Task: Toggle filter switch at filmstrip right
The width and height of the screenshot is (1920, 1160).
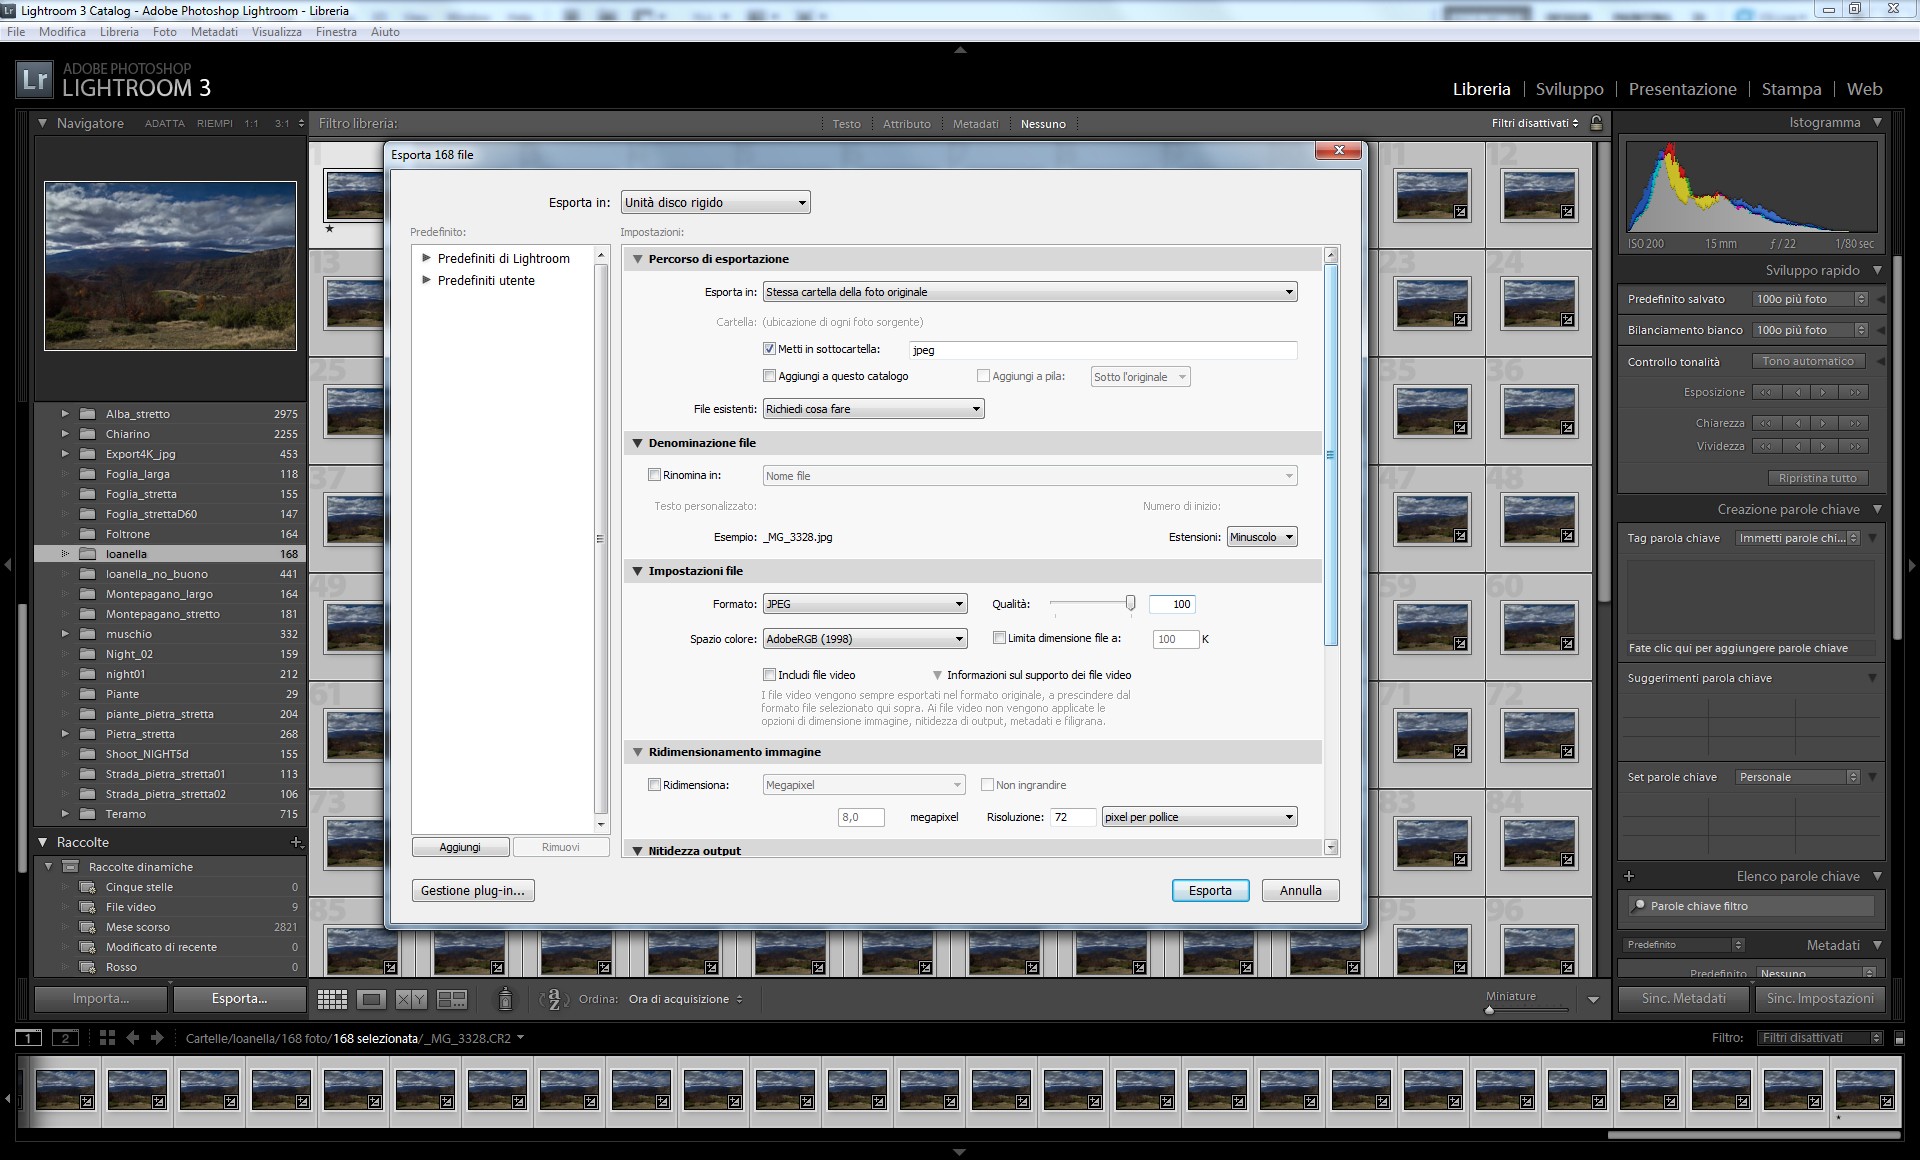Action: coord(1899,1038)
